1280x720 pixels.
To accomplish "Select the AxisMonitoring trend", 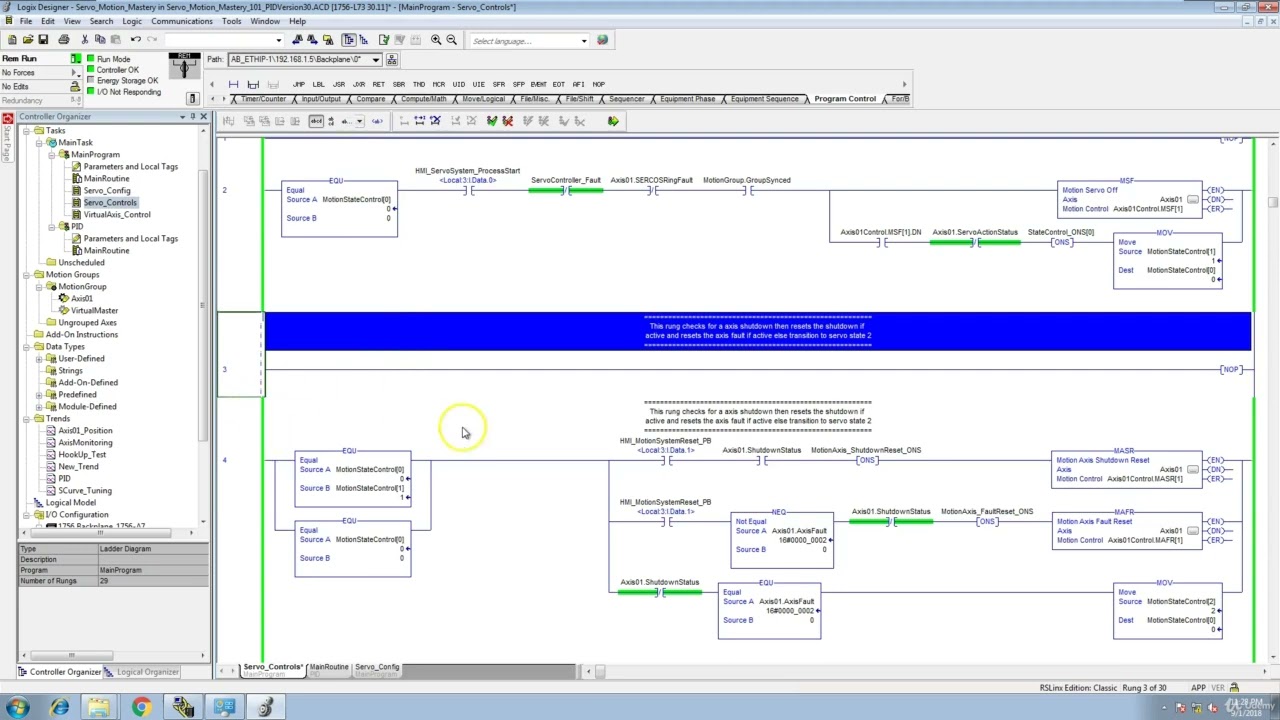I will point(85,443).
